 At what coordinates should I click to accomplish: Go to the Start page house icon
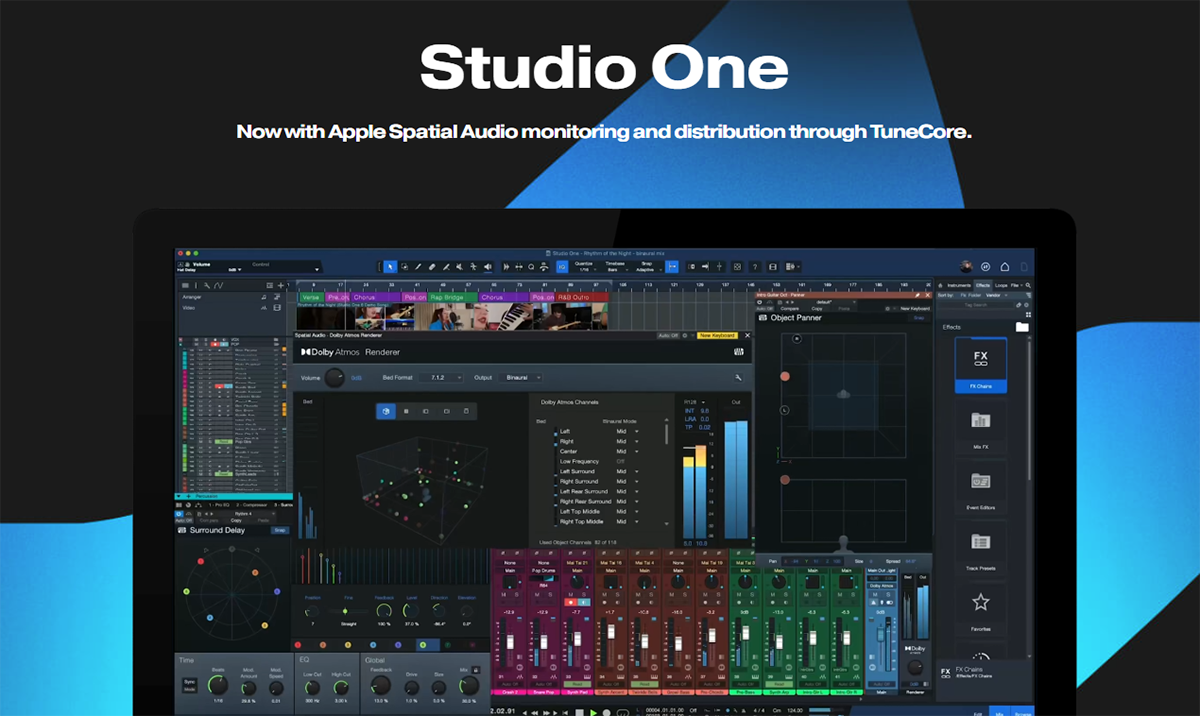click(1005, 267)
